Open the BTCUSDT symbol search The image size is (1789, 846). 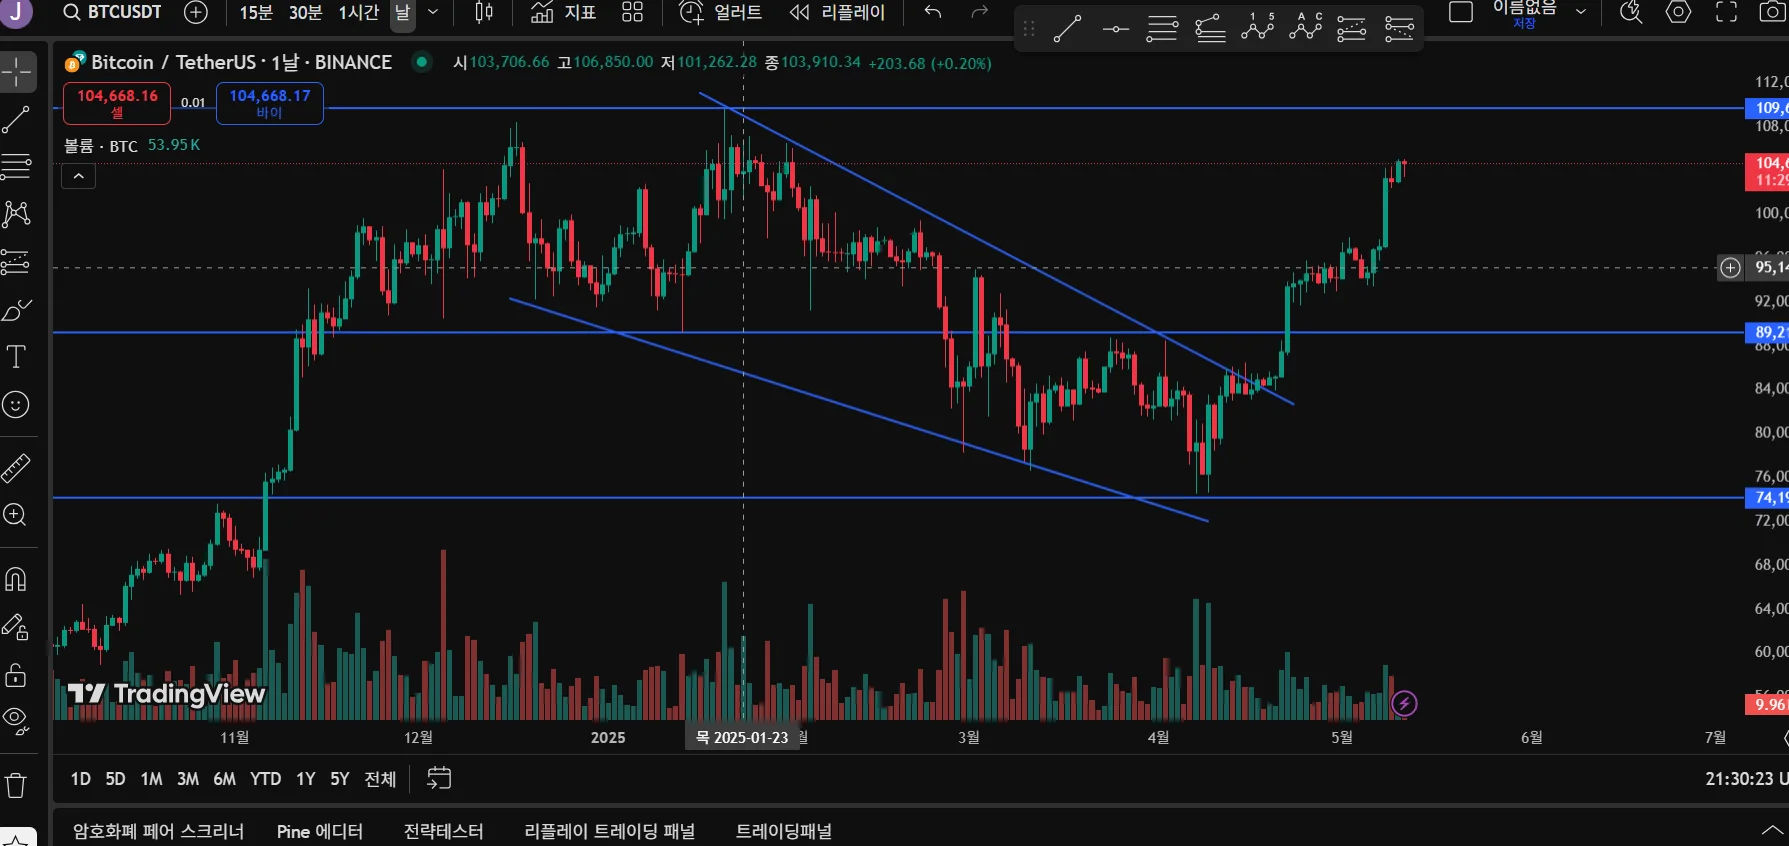pyautogui.click(x=112, y=12)
